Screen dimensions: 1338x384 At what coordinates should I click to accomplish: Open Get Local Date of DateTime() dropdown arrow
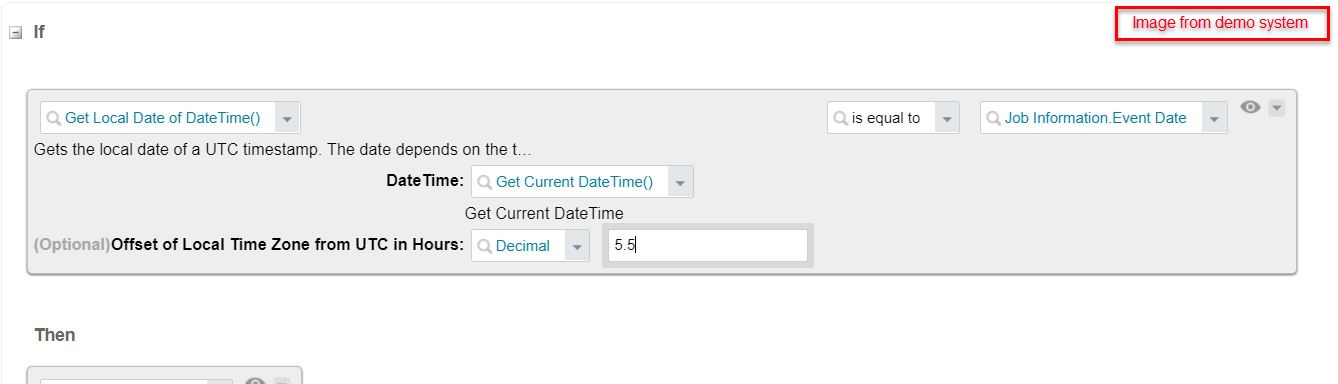tap(287, 118)
